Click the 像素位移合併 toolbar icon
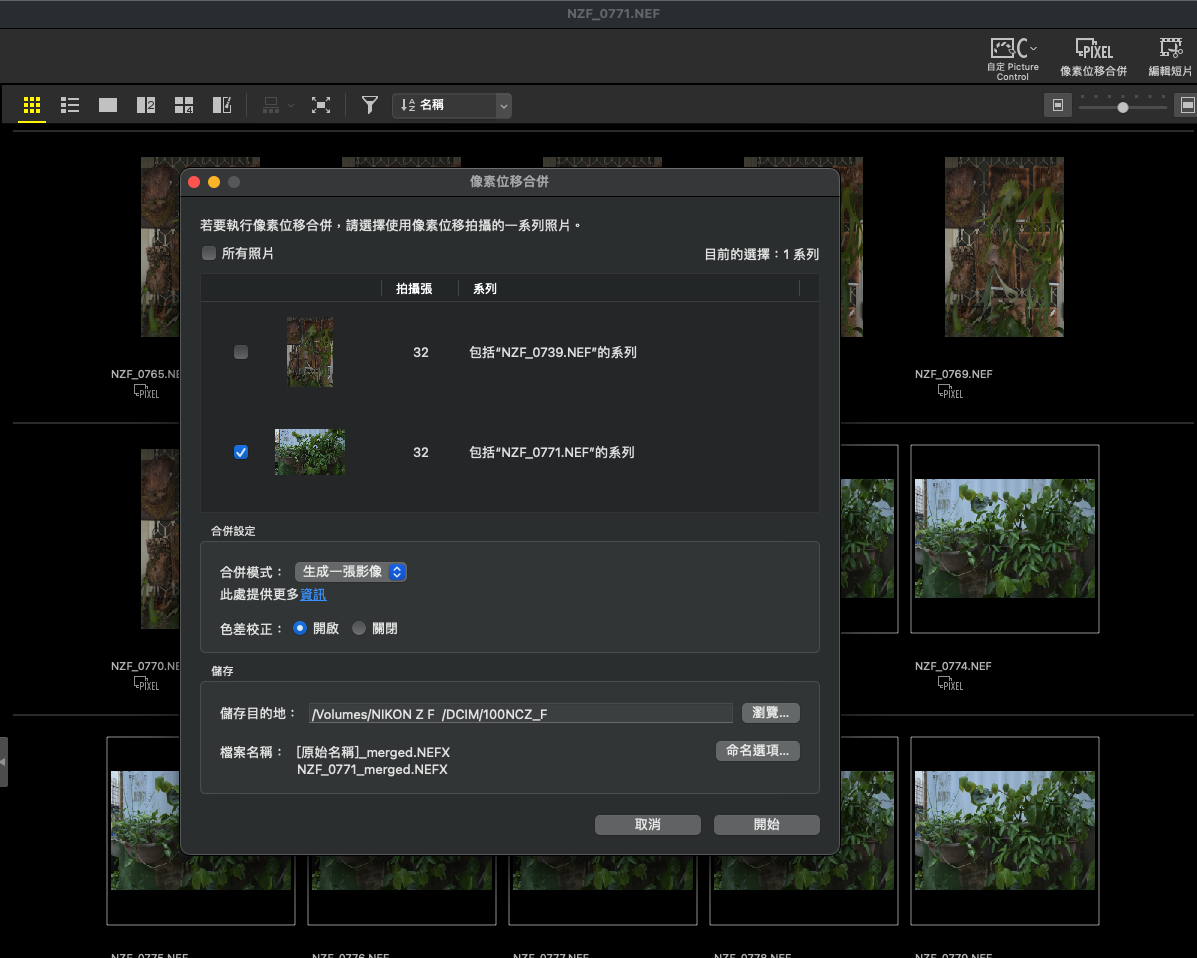Image resolution: width=1197 pixels, height=958 pixels. (1093, 57)
